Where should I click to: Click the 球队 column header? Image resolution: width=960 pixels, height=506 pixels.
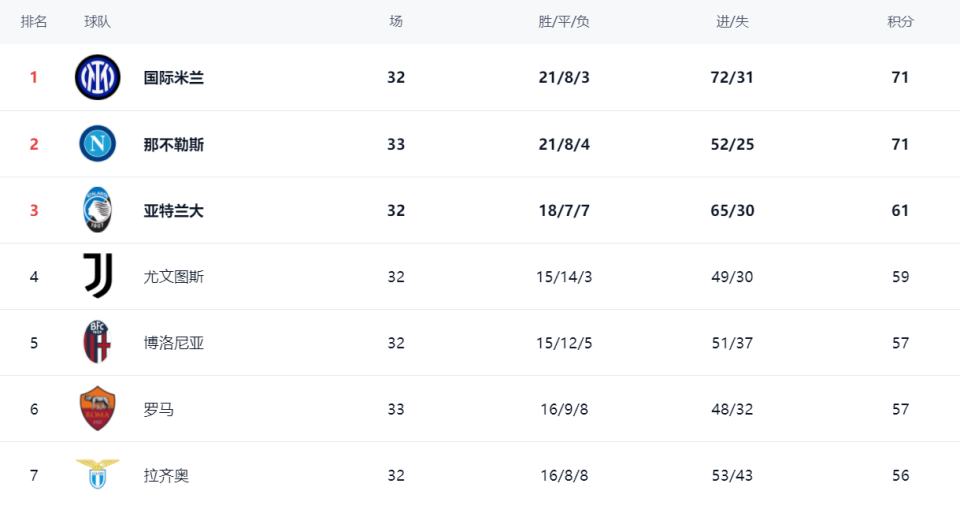click(97, 22)
